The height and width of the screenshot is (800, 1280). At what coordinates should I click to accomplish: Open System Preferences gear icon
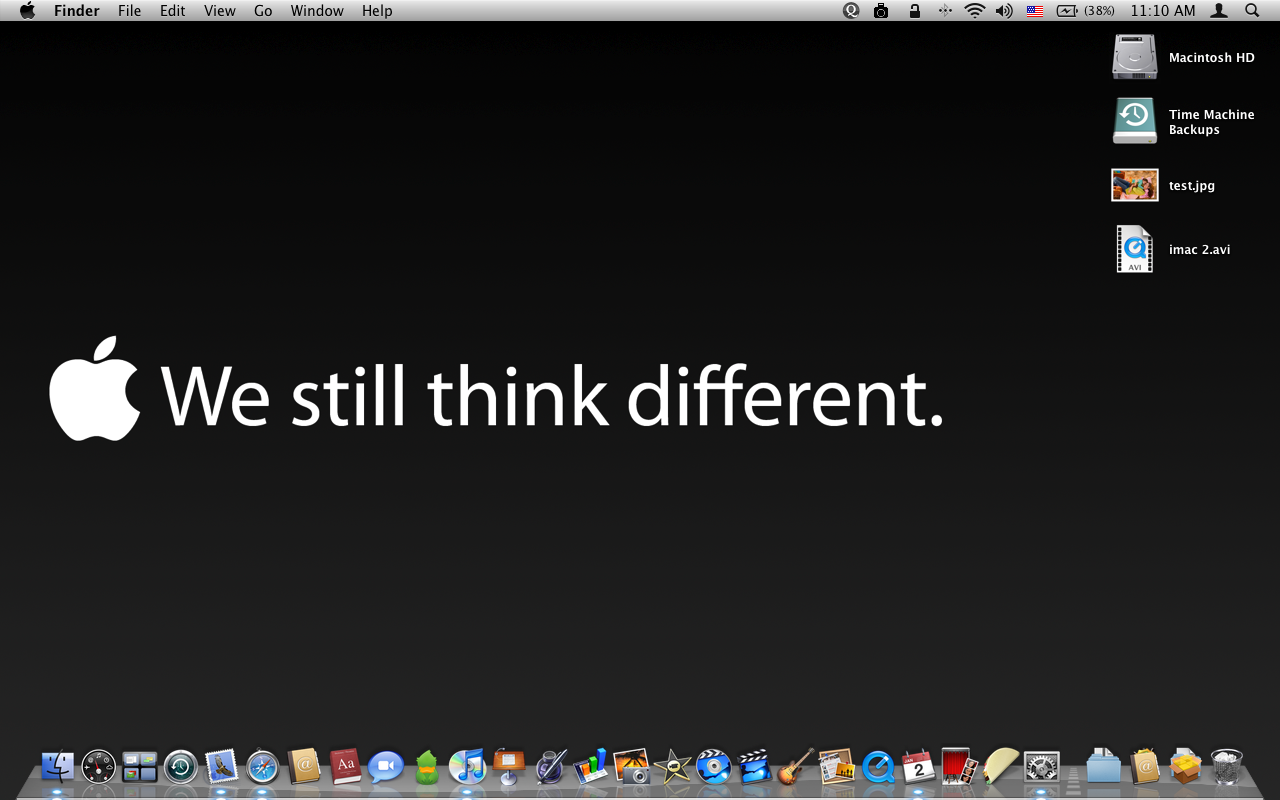[1042, 767]
